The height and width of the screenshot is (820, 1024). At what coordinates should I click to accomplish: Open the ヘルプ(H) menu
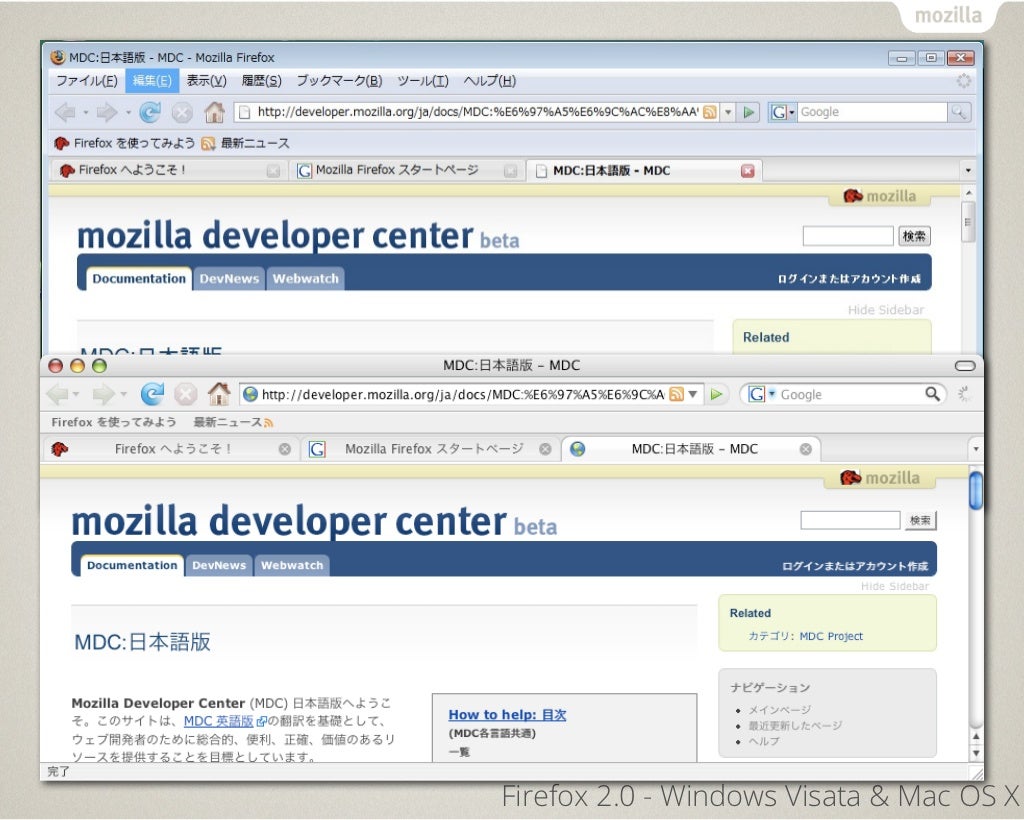[490, 81]
